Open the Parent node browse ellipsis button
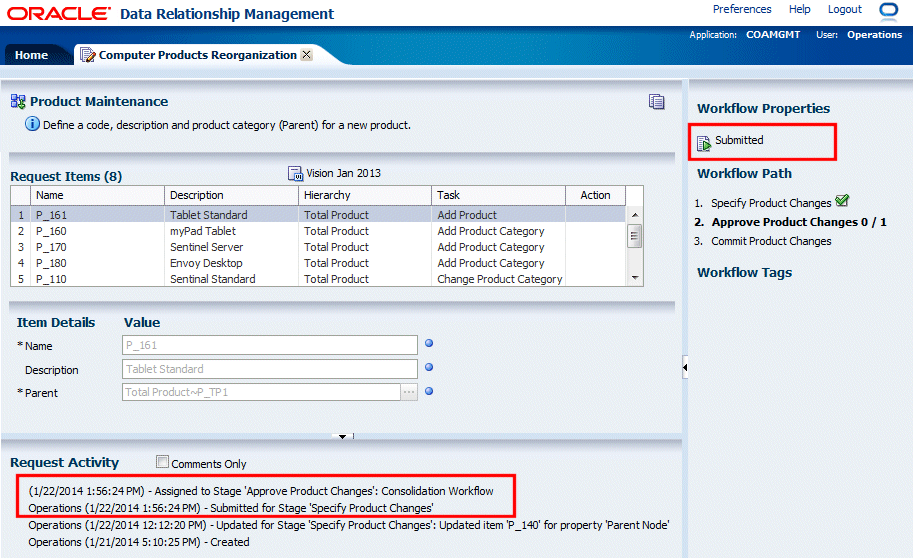The width and height of the screenshot is (913, 558). [409, 393]
